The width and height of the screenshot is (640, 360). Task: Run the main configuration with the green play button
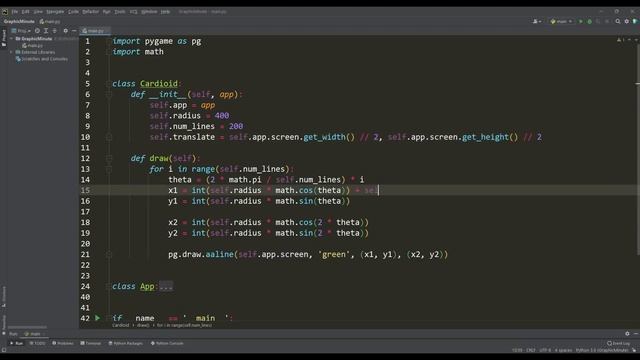click(581, 21)
